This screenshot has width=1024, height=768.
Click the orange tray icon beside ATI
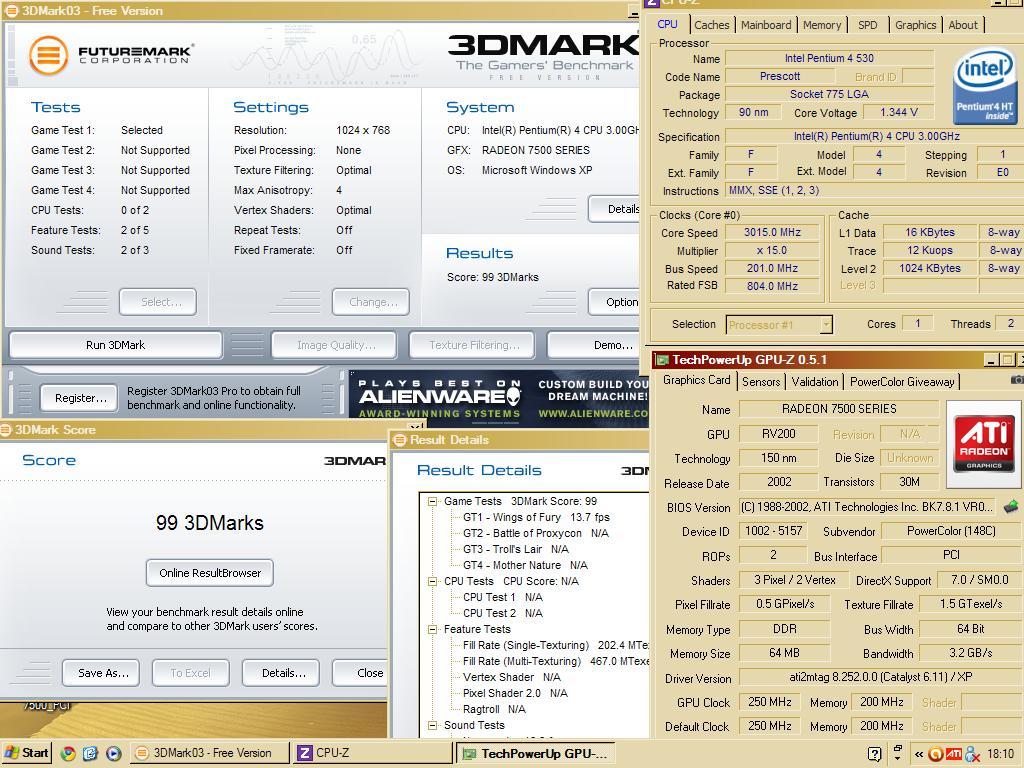[x=935, y=754]
